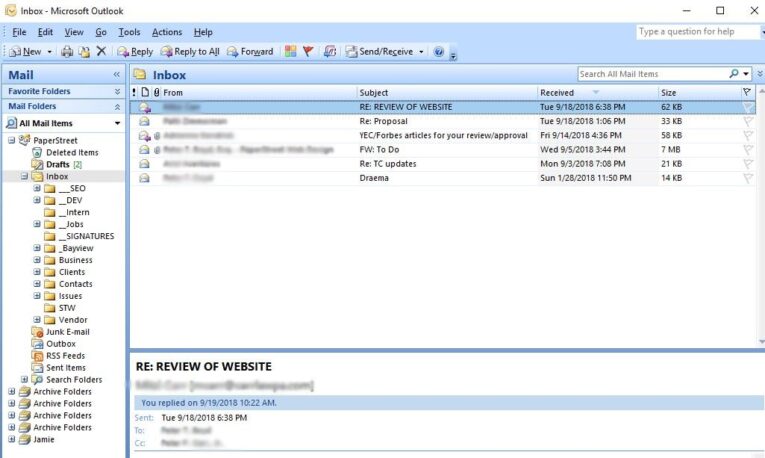Viewport: 765px width, 458px height.
Task: Click the Outbox folder icon
Action: pos(38,344)
